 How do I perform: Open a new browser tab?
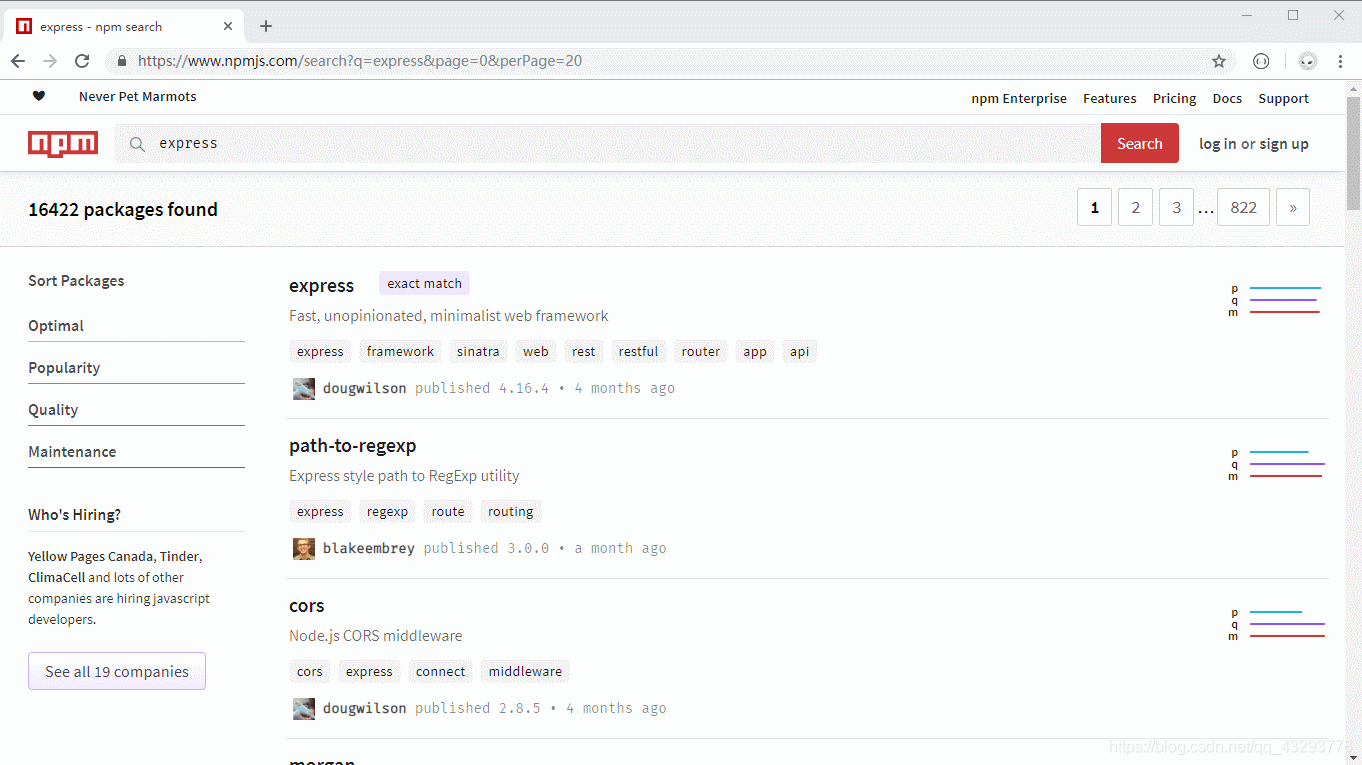(266, 26)
